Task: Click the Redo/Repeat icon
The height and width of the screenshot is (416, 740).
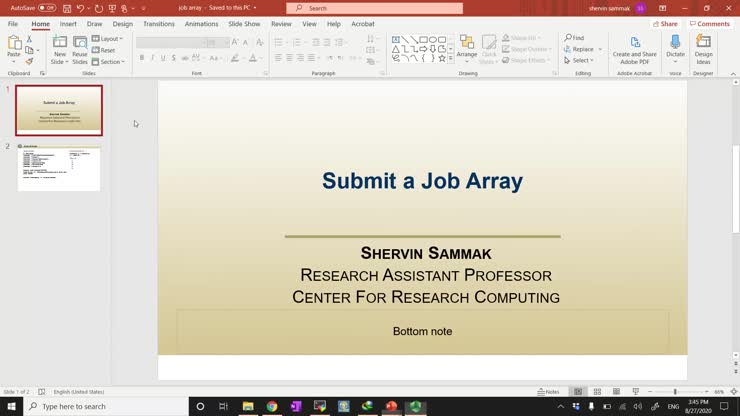Action: (99, 8)
